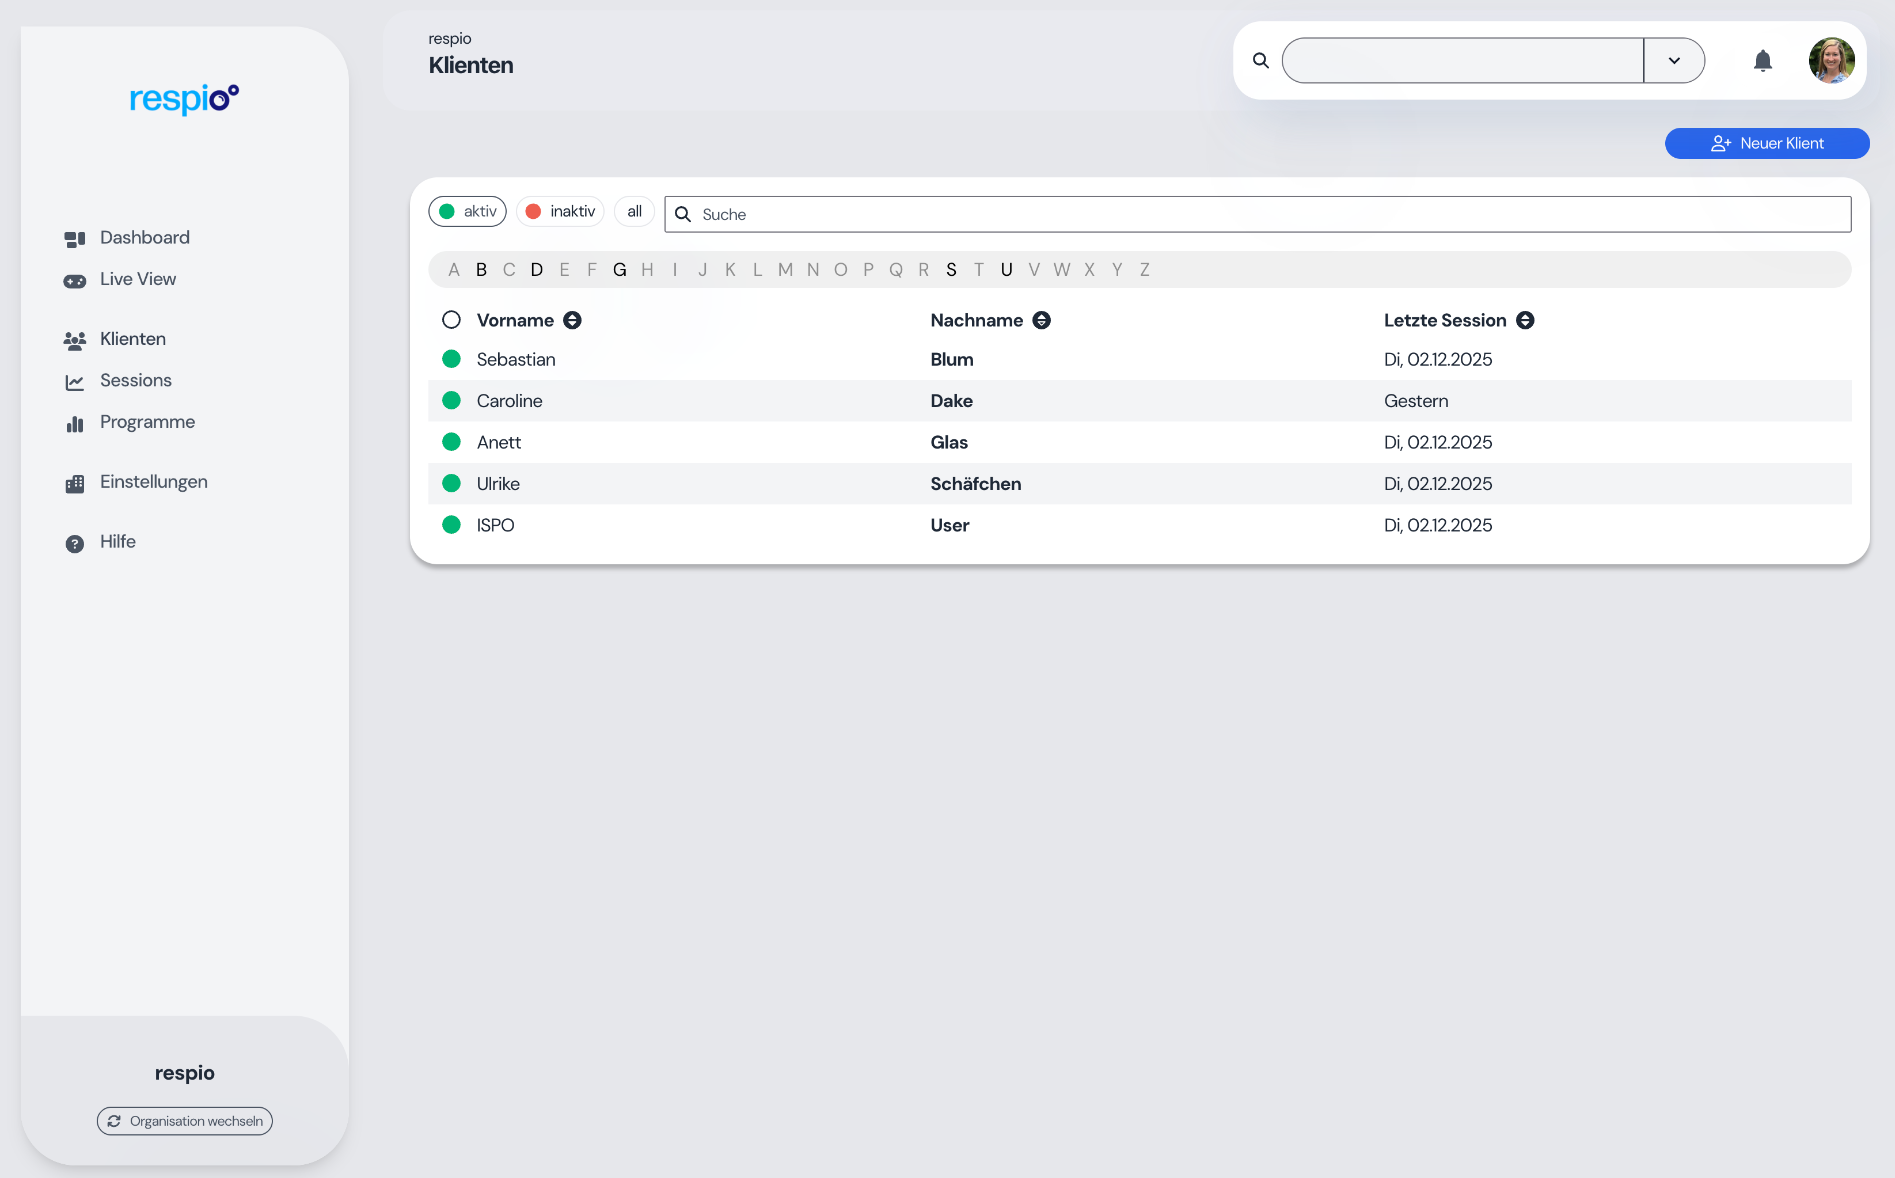This screenshot has height=1178, width=1895.
Task: Open Sessions in the sidebar menu
Action: pyautogui.click(x=135, y=381)
